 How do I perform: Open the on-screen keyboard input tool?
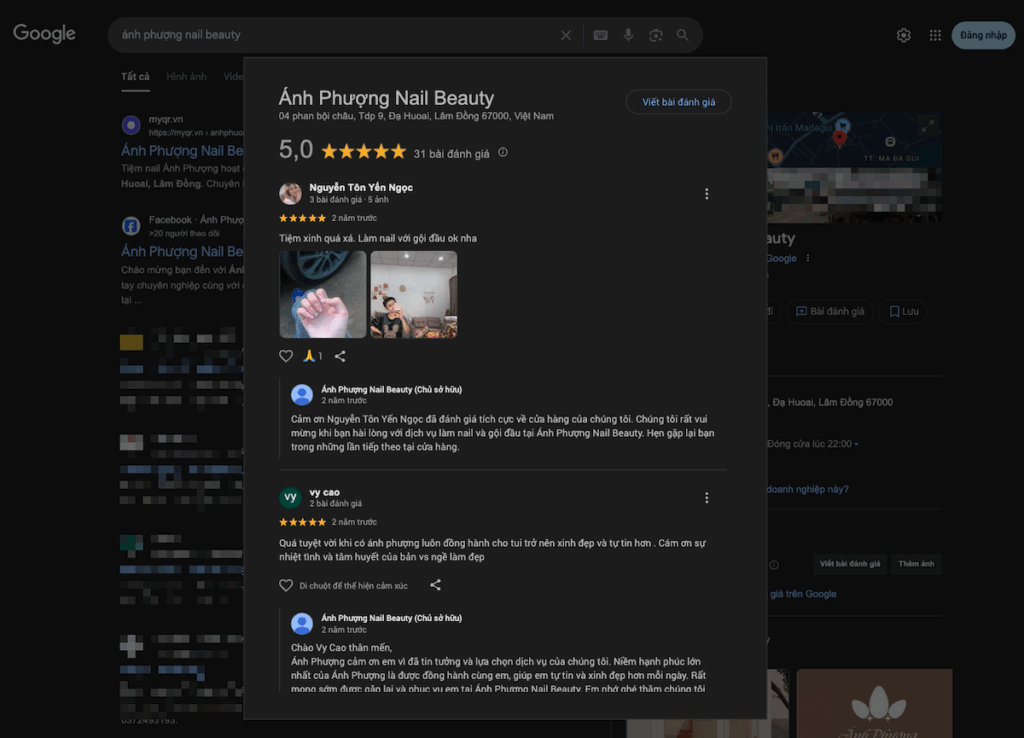coord(600,35)
